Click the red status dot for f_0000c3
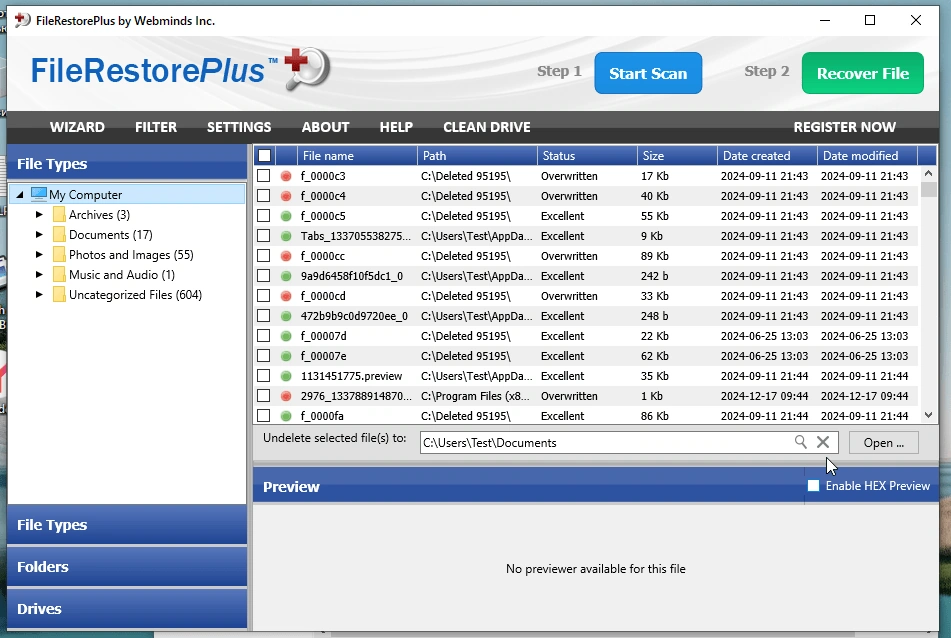The image size is (951, 638). [x=286, y=176]
